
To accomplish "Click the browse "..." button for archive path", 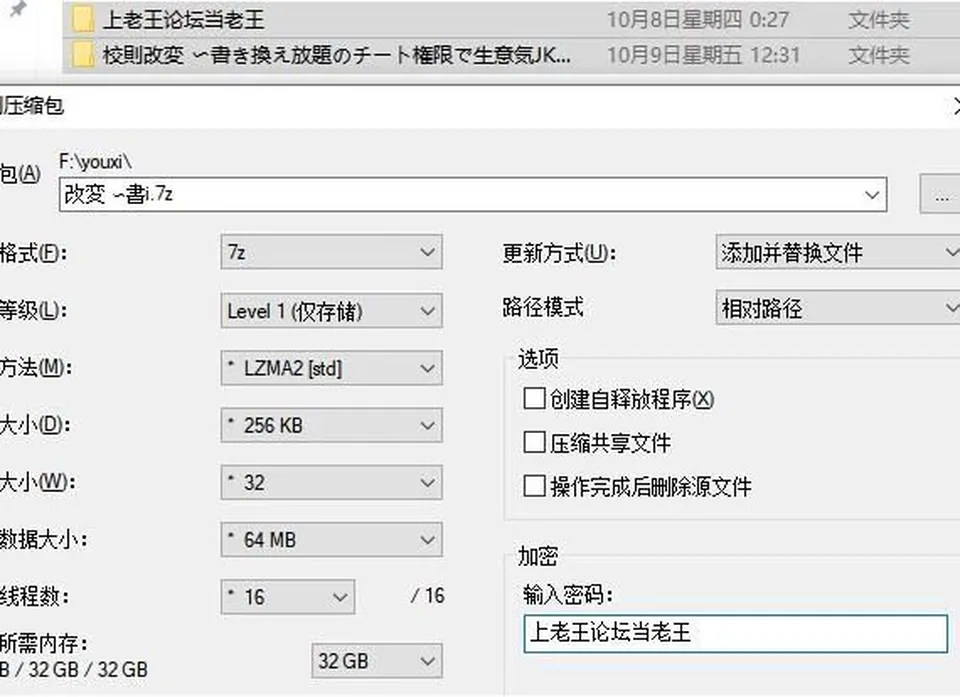I will point(941,196).
